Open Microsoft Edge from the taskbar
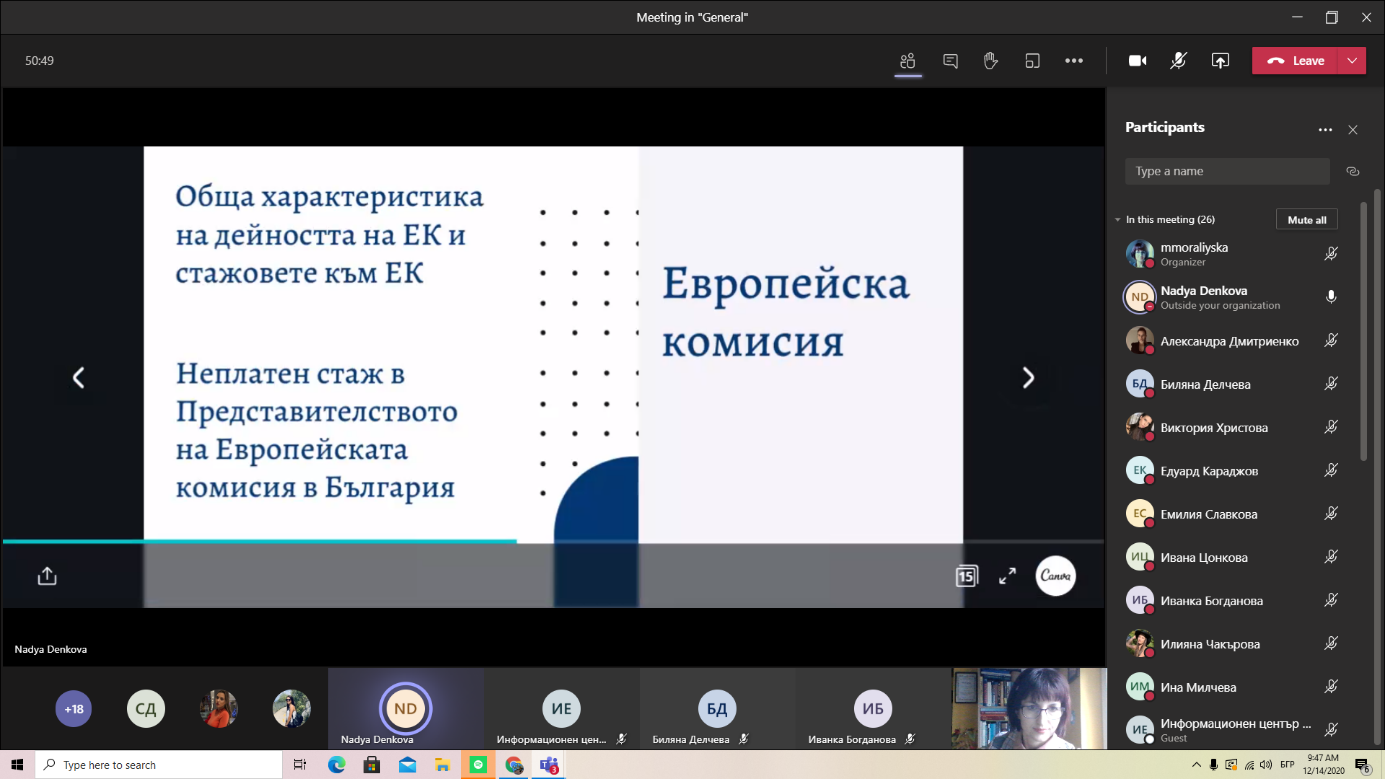The width and height of the screenshot is (1385, 779). (336, 765)
